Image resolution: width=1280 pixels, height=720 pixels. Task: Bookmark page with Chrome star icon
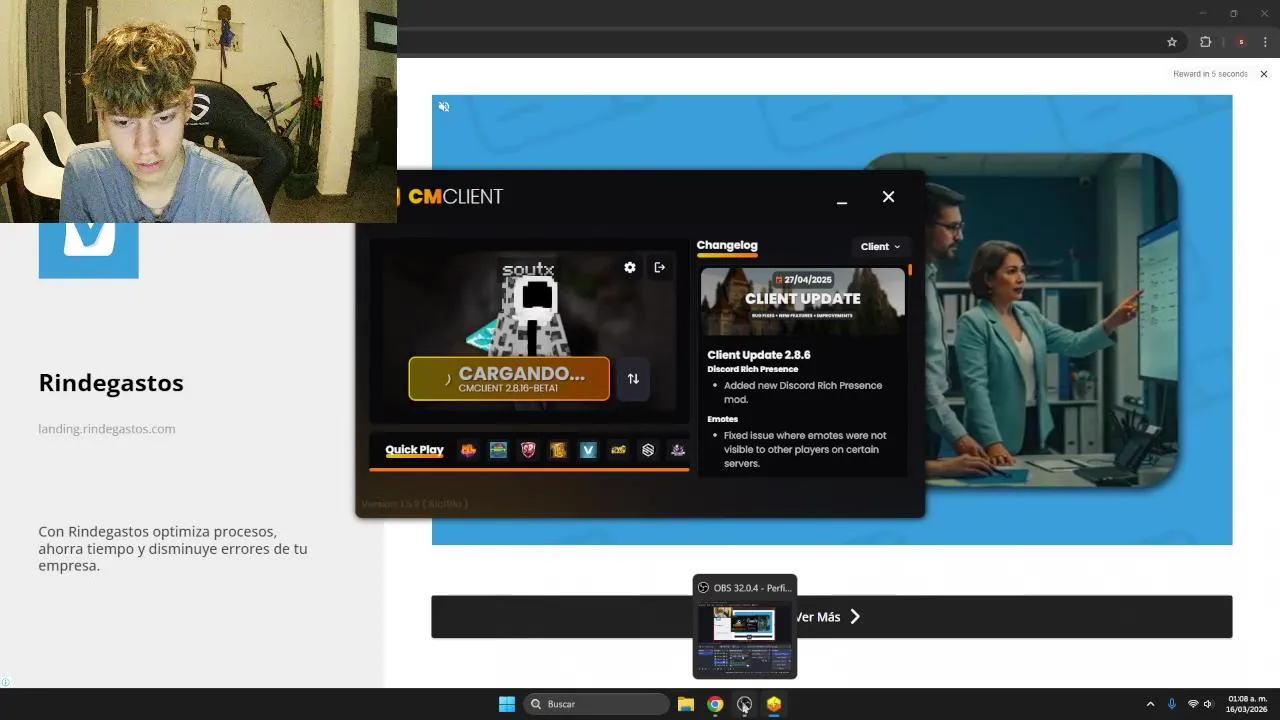click(x=1172, y=42)
